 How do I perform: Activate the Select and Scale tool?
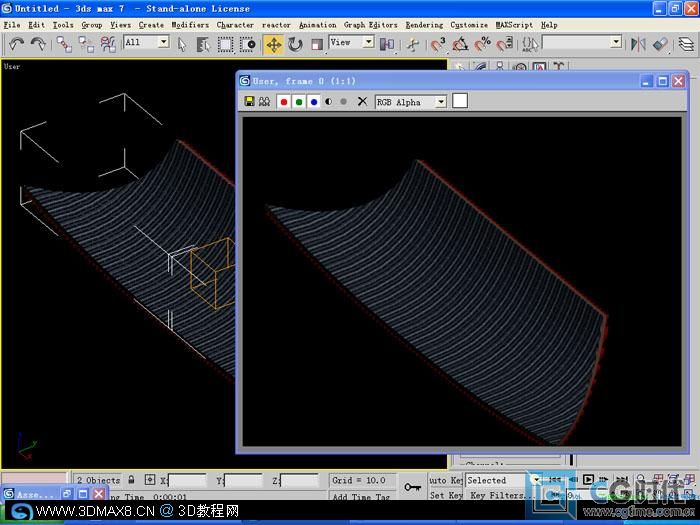pyautogui.click(x=317, y=44)
